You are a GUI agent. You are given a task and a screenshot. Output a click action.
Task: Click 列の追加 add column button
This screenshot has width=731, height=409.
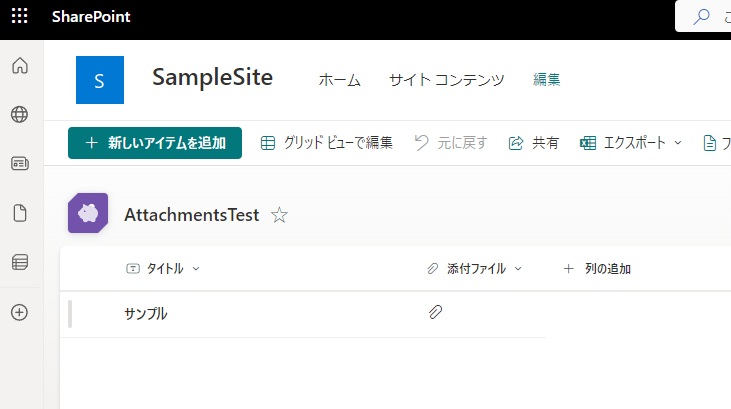click(597, 269)
